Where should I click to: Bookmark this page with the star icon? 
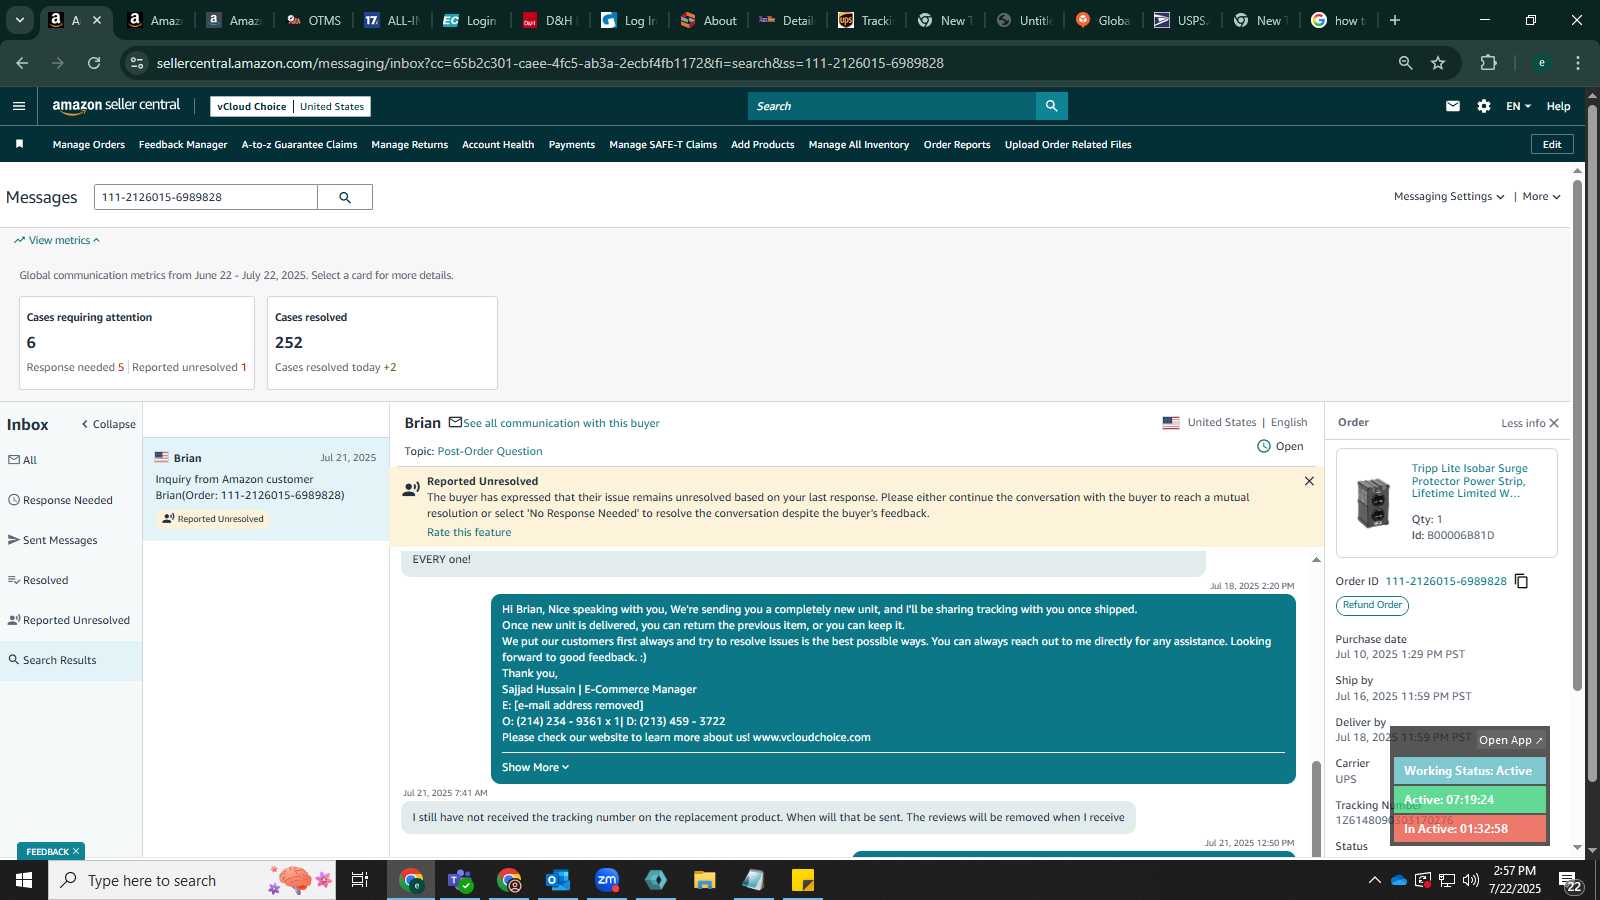click(x=1438, y=63)
